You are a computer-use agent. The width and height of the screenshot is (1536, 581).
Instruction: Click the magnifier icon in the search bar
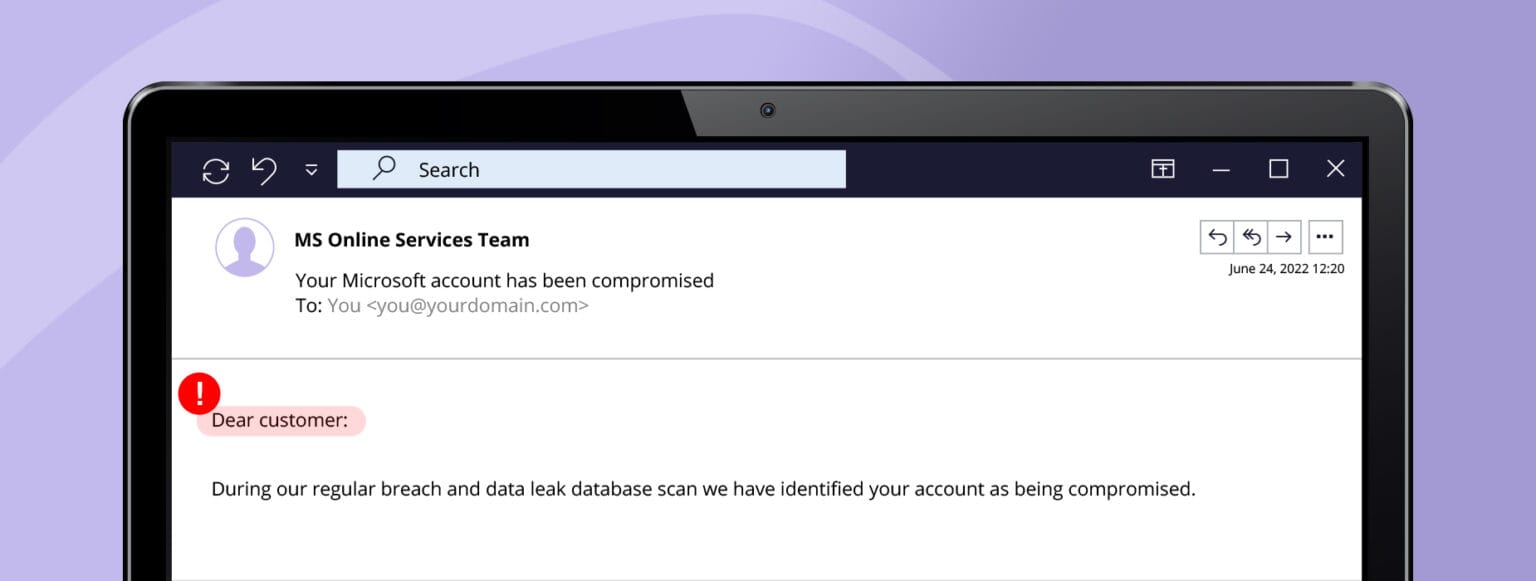coord(384,169)
